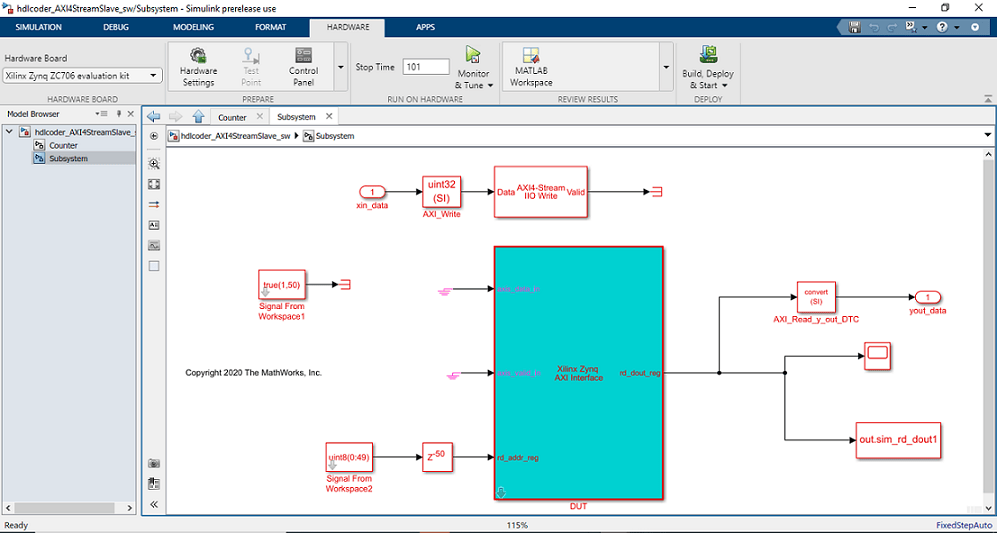Click the Scope block in the diagram
The height and width of the screenshot is (533, 997).
click(877, 356)
